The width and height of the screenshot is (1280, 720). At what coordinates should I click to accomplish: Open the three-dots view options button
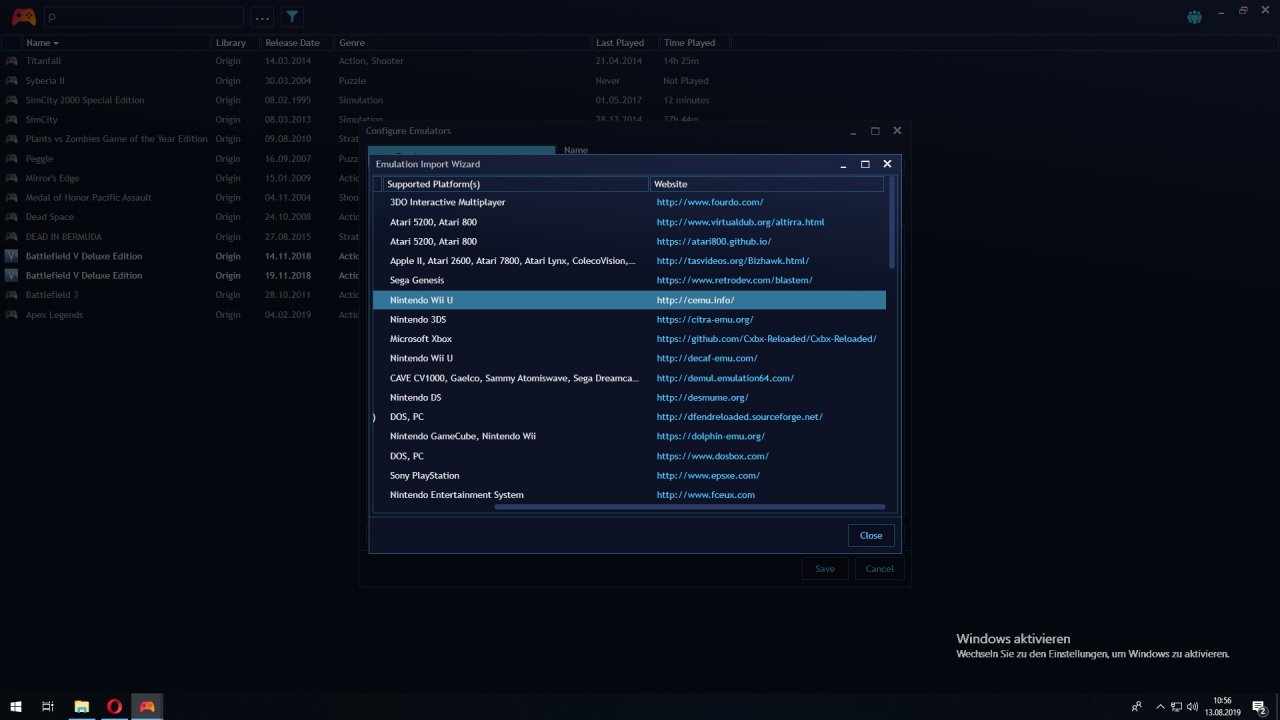pyautogui.click(x=262, y=17)
